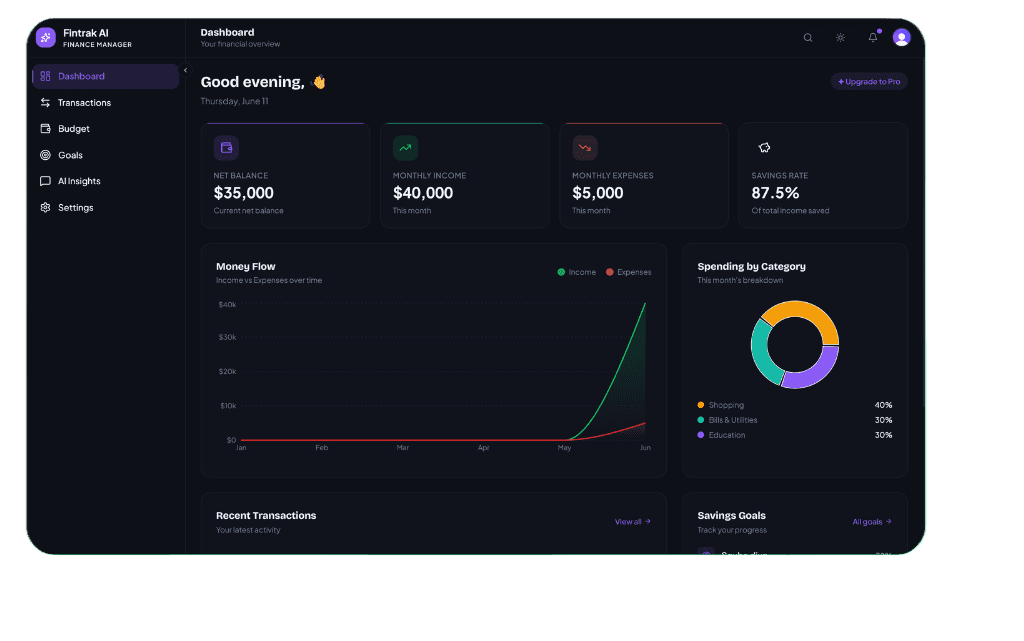Open the Goals menu item
Image resolution: width=1024 pixels, height=641 pixels.
point(105,155)
